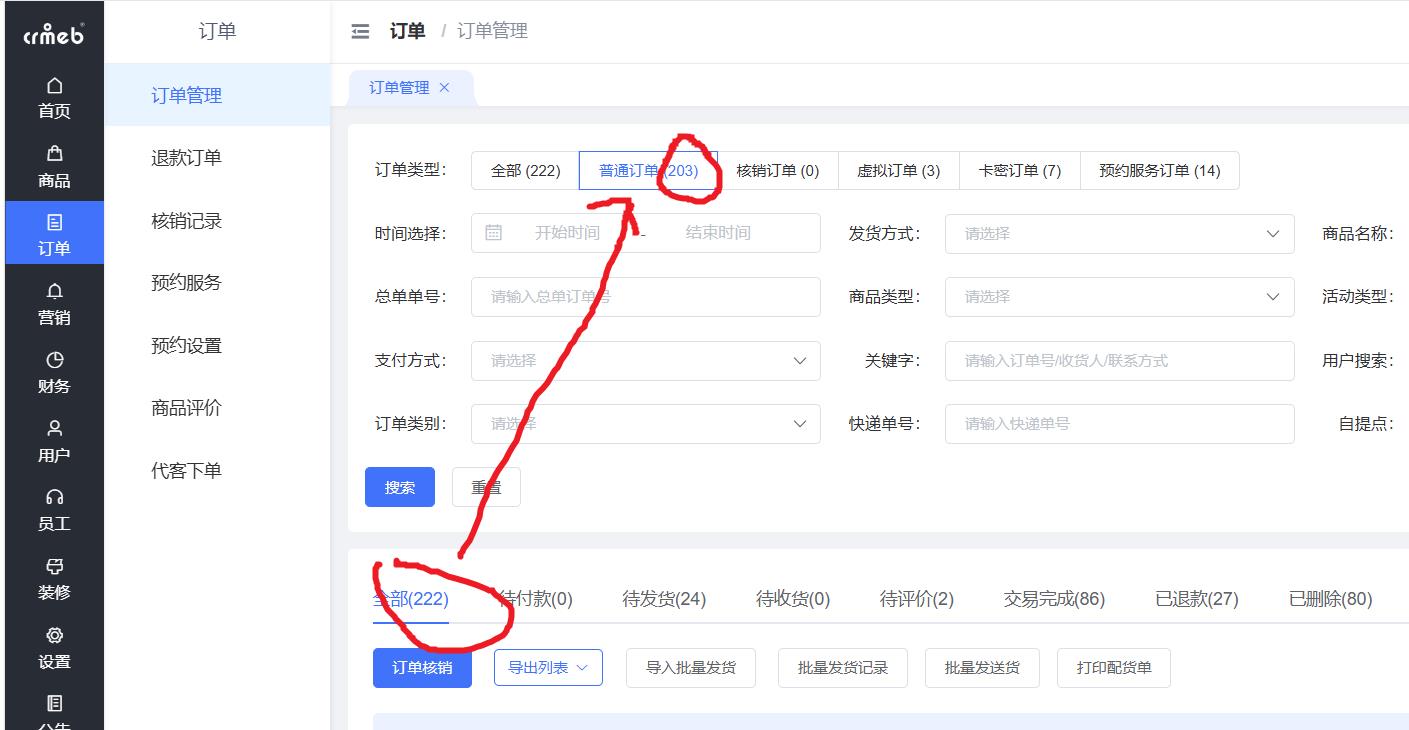
Task: Open the 支付方式 select dropdown
Action: (645, 361)
